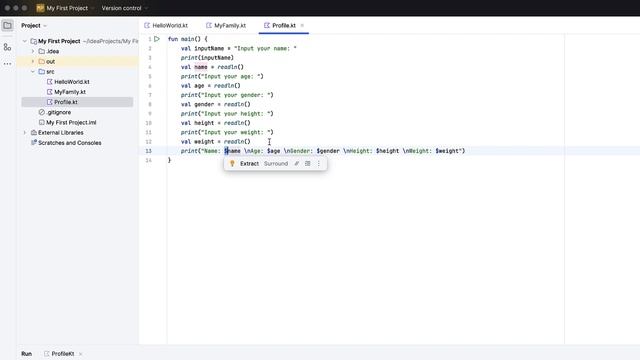640x360 pixels.
Task: Click the out folder icon
Action: pyautogui.click(x=42, y=61)
